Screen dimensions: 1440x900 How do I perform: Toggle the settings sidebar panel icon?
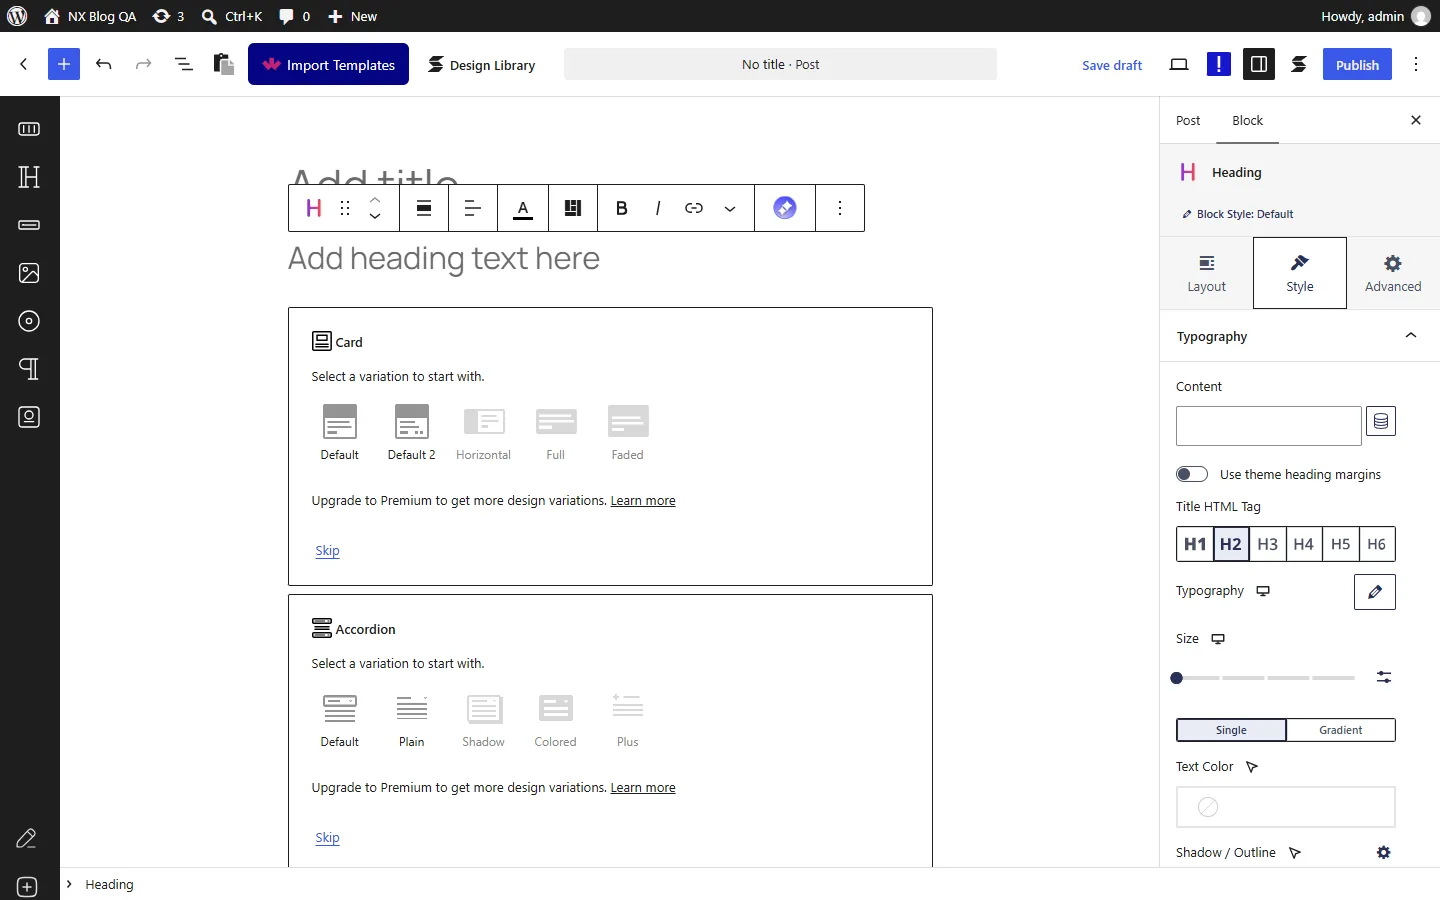1259,64
